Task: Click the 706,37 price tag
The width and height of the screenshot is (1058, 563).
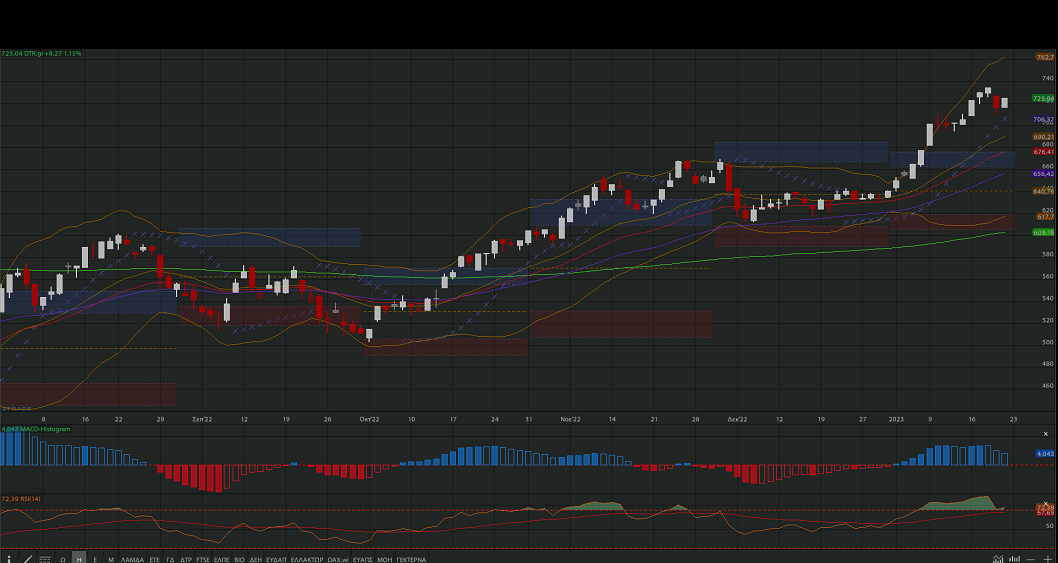Action: coord(1043,119)
